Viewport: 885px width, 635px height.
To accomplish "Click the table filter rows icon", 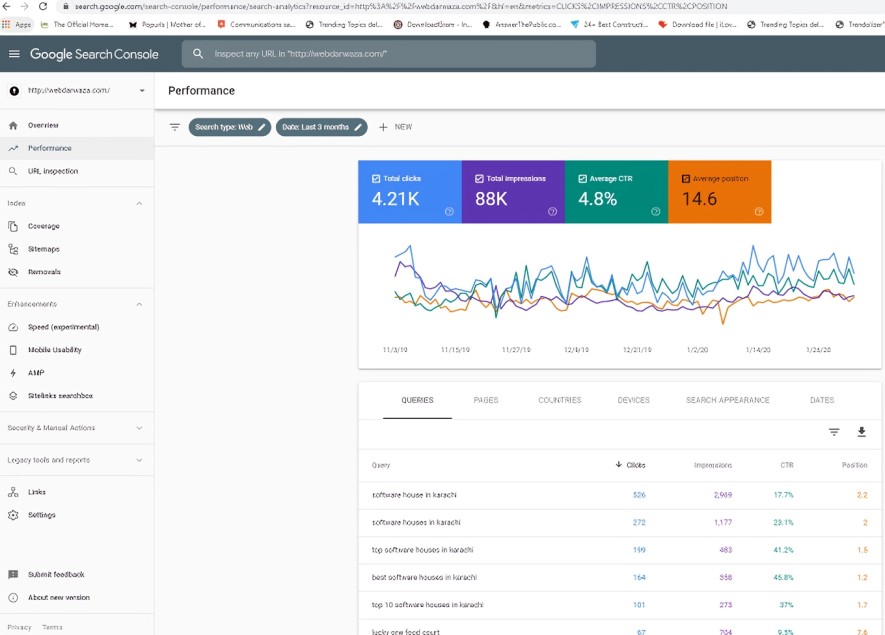I will click(834, 432).
